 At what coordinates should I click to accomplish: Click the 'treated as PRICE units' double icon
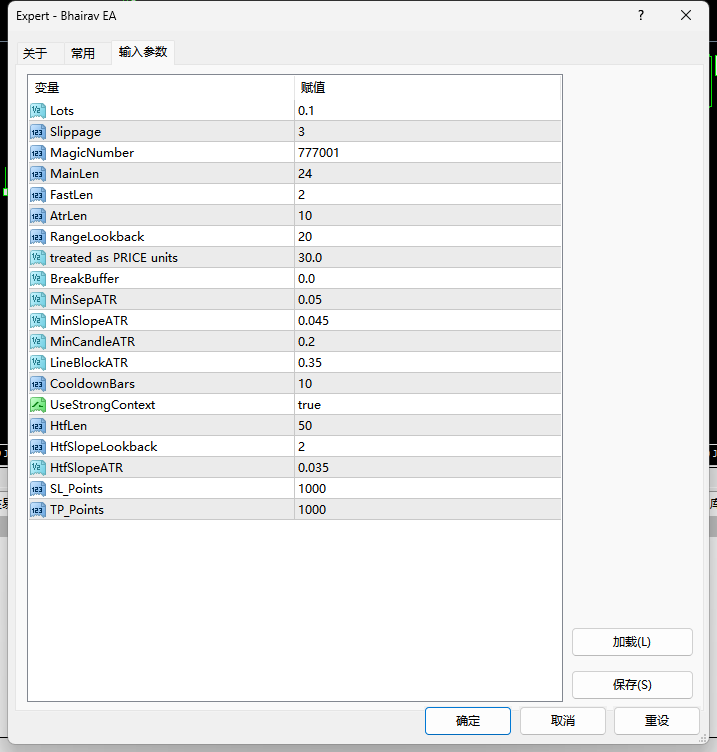pos(38,258)
